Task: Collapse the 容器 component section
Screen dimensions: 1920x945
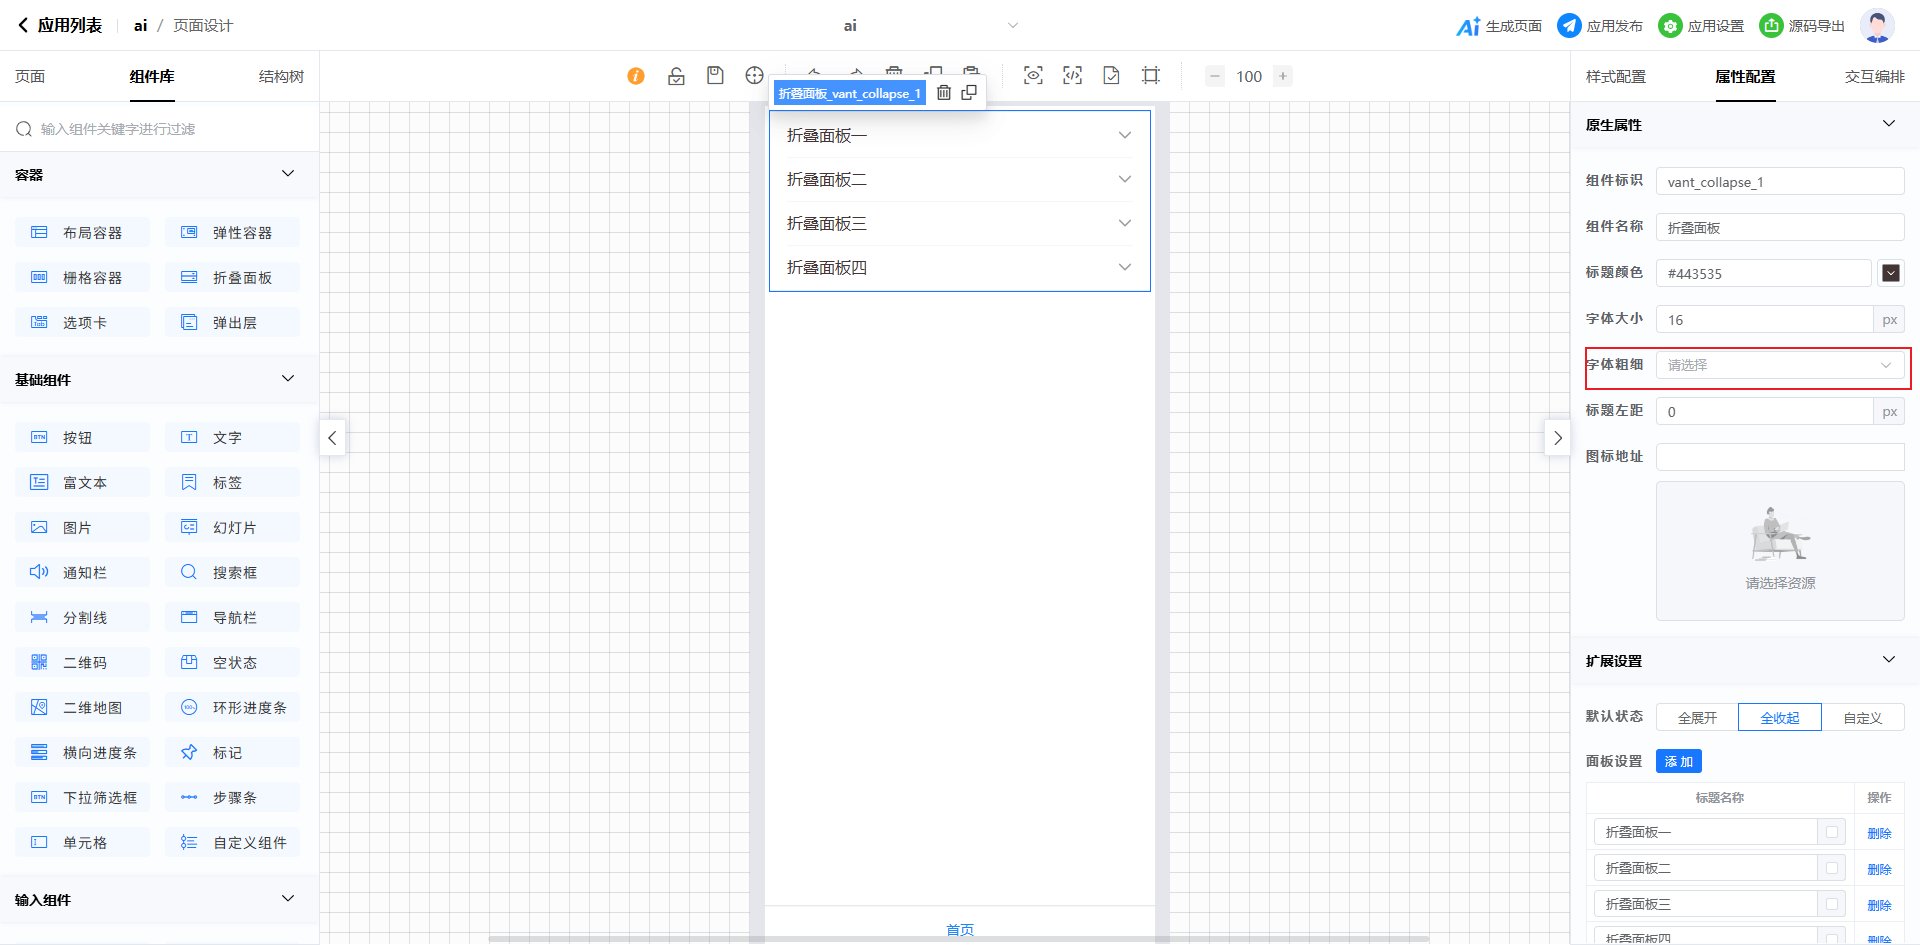Action: click(x=288, y=174)
